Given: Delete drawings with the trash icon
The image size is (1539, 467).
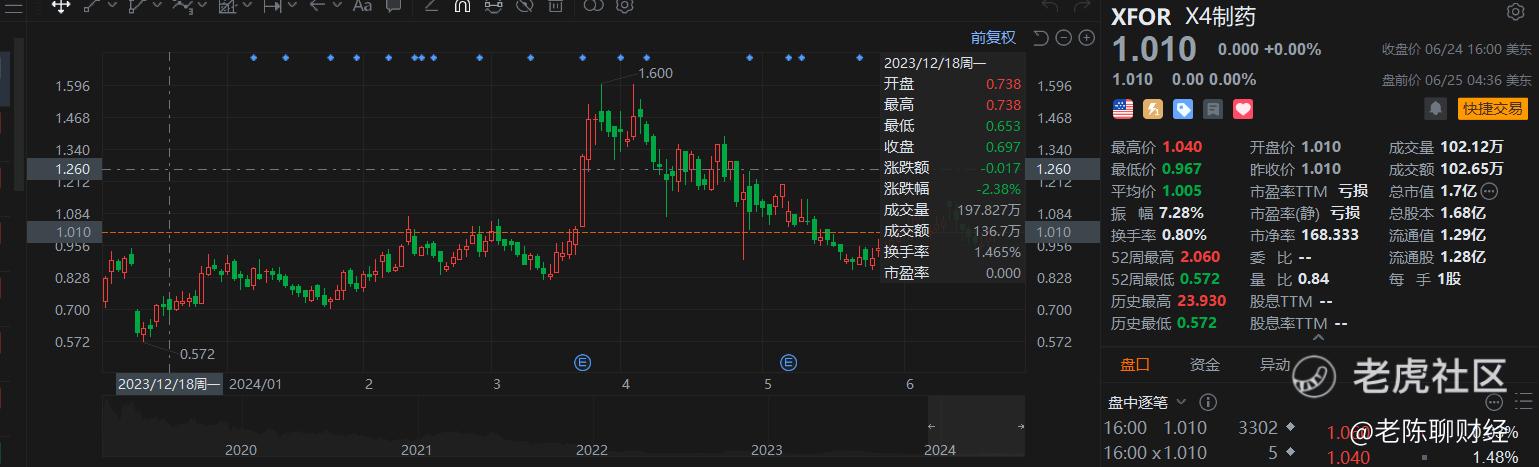Looking at the screenshot, I should [x=555, y=6].
